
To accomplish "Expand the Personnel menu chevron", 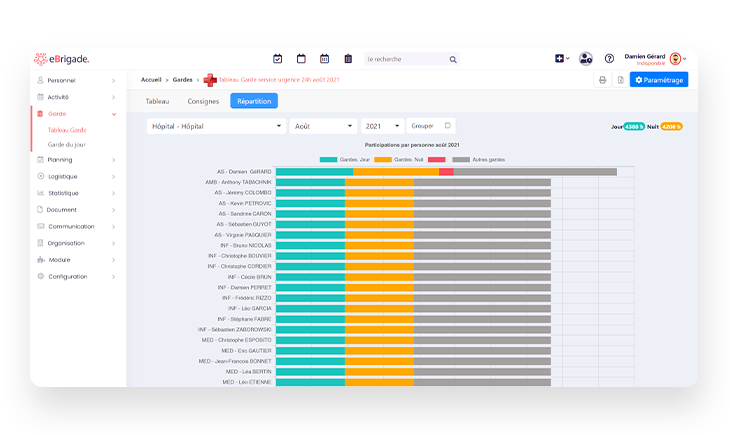I will [113, 81].
